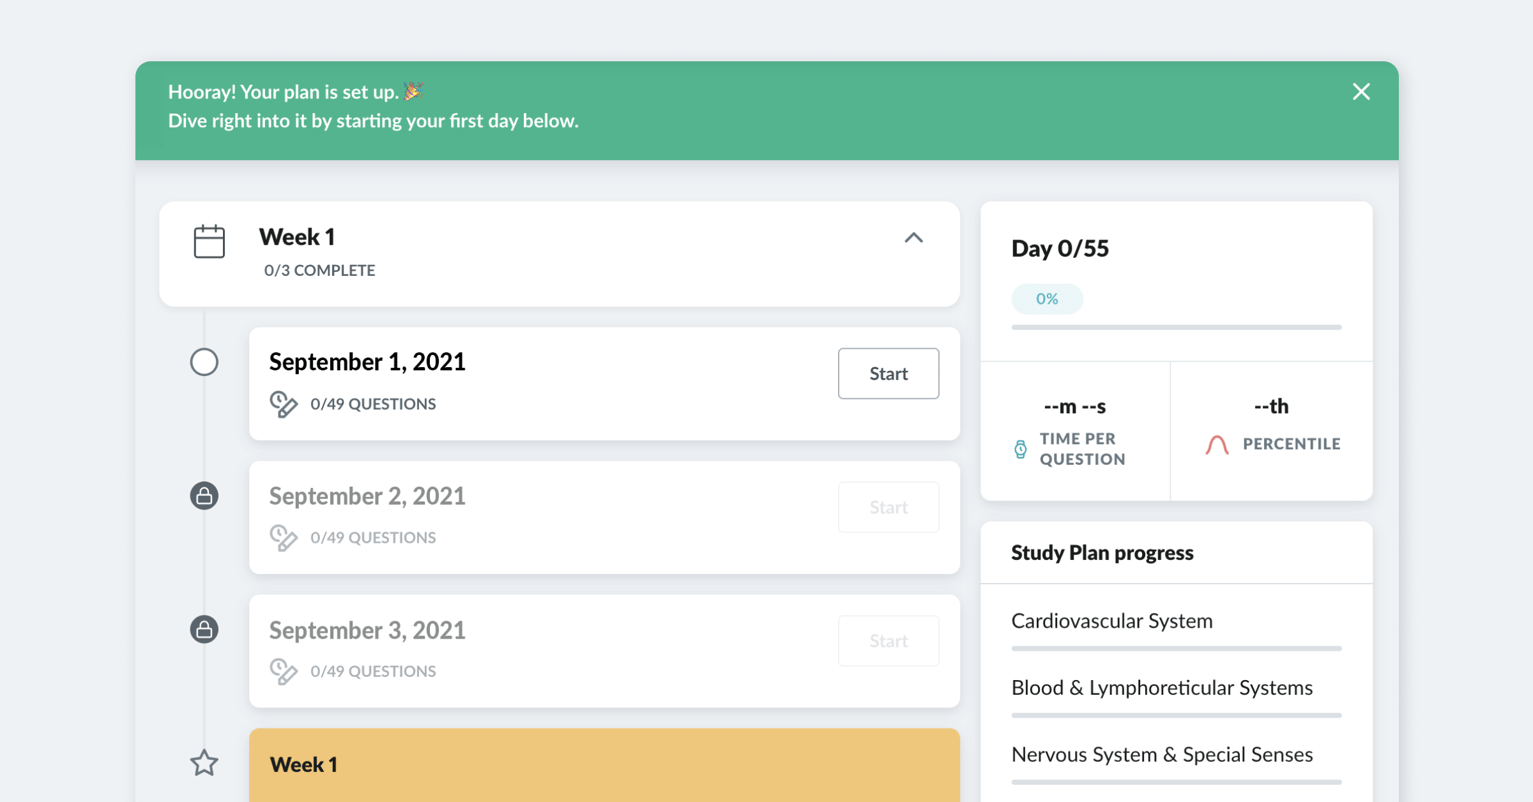This screenshot has width=1533, height=802.
Task: Start the September 1, 2021 study day
Action: [x=888, y=373]
